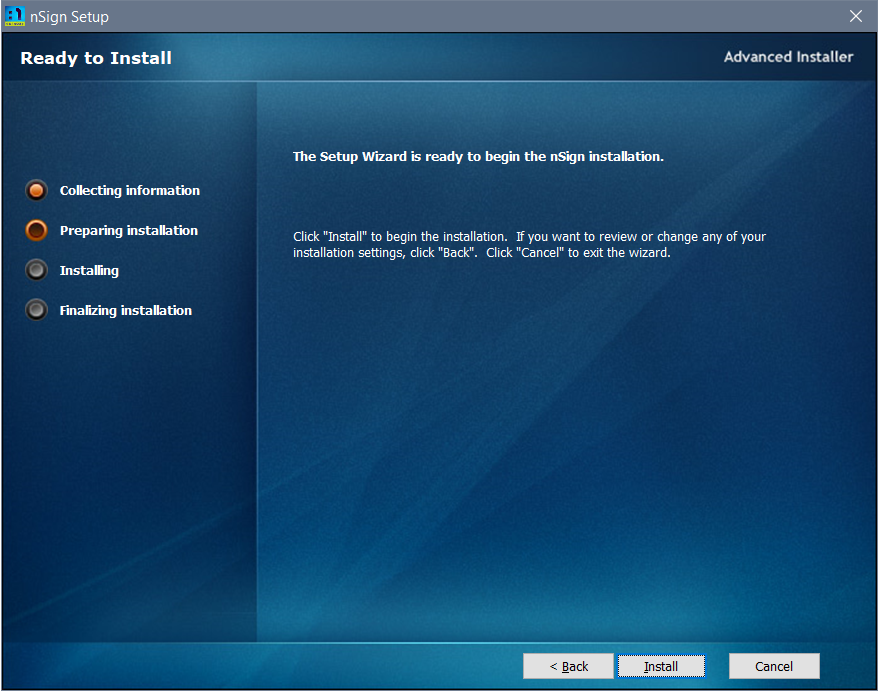Click the Installing step bullet icon
This screenshot has height=691, width=878.
point(36,270)
